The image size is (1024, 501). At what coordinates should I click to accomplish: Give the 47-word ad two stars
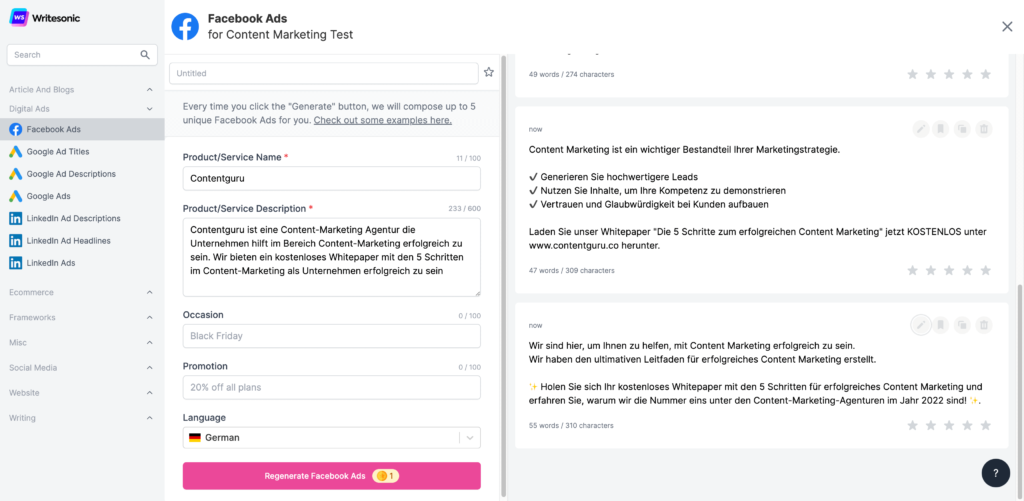(x=931, y=270)
